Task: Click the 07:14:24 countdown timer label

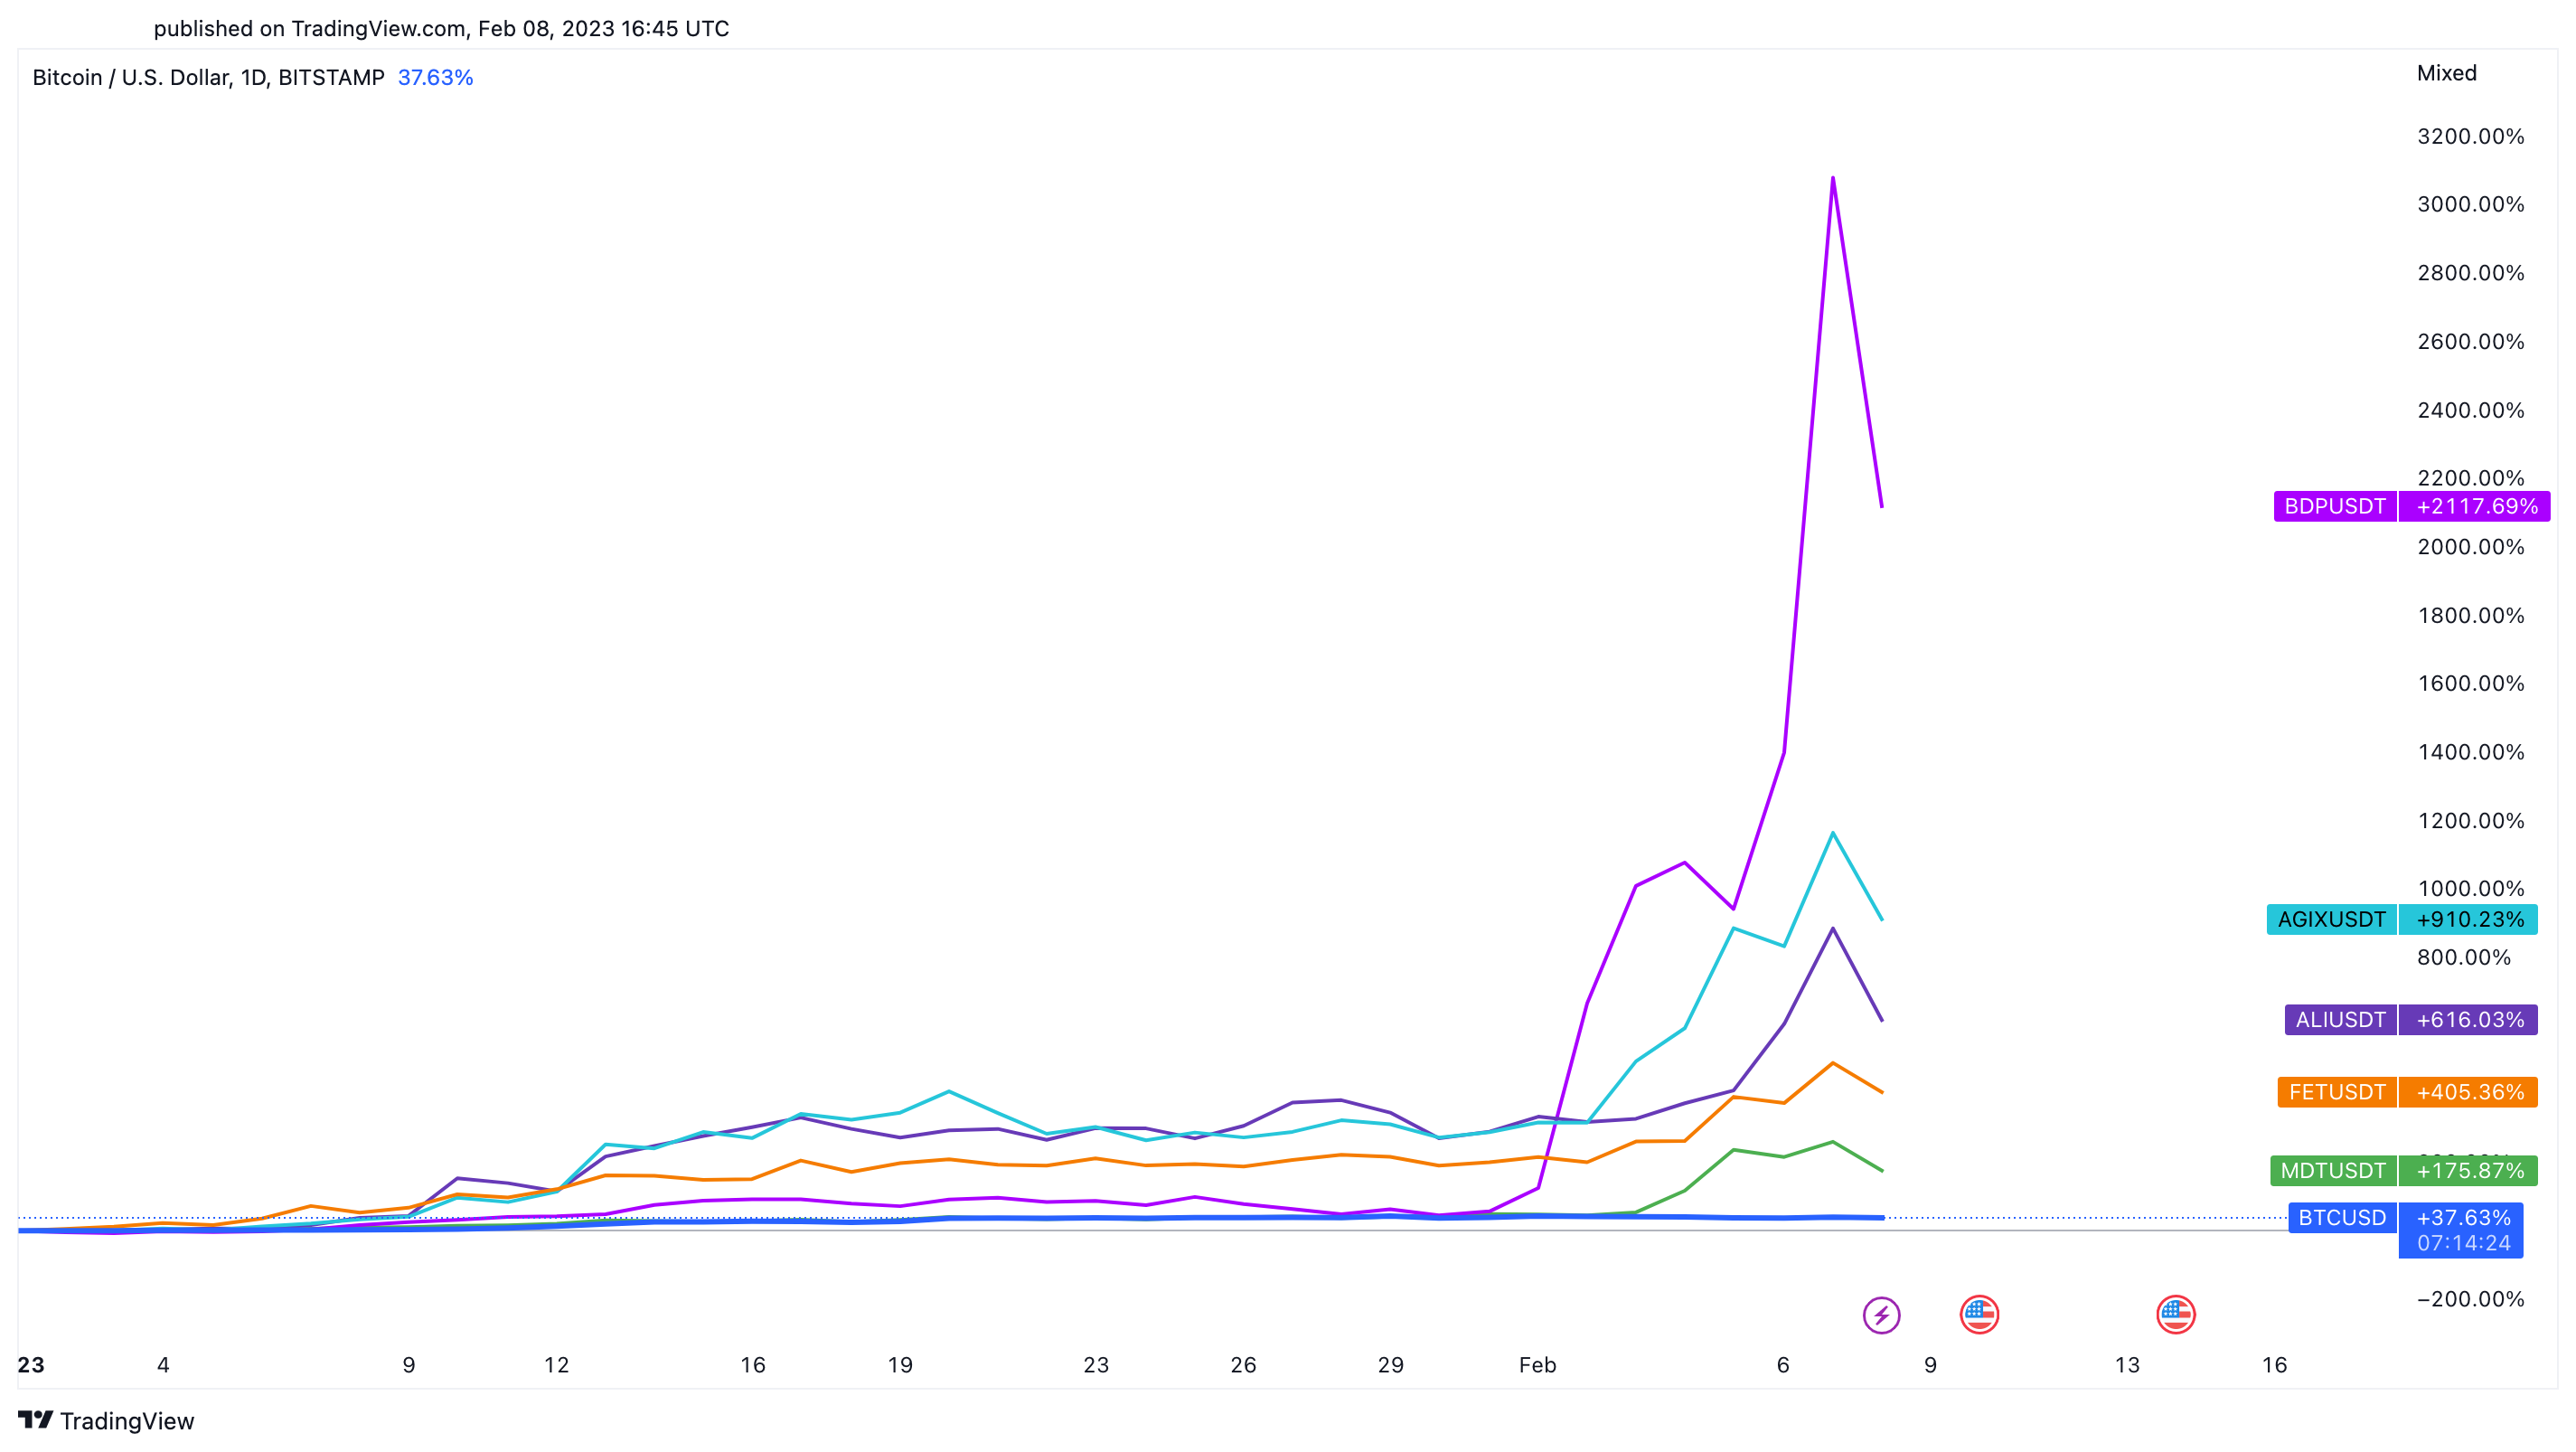Action: 2463,1243
